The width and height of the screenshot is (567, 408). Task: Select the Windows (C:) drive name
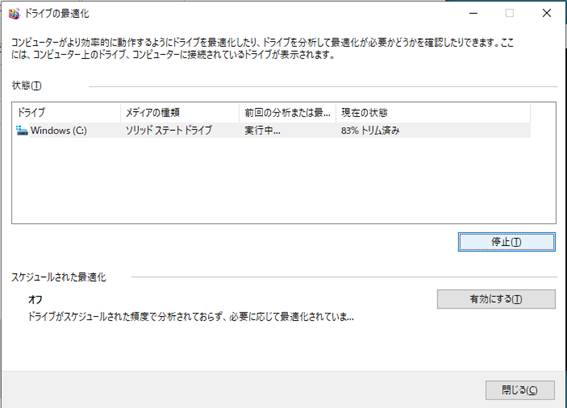59,130
